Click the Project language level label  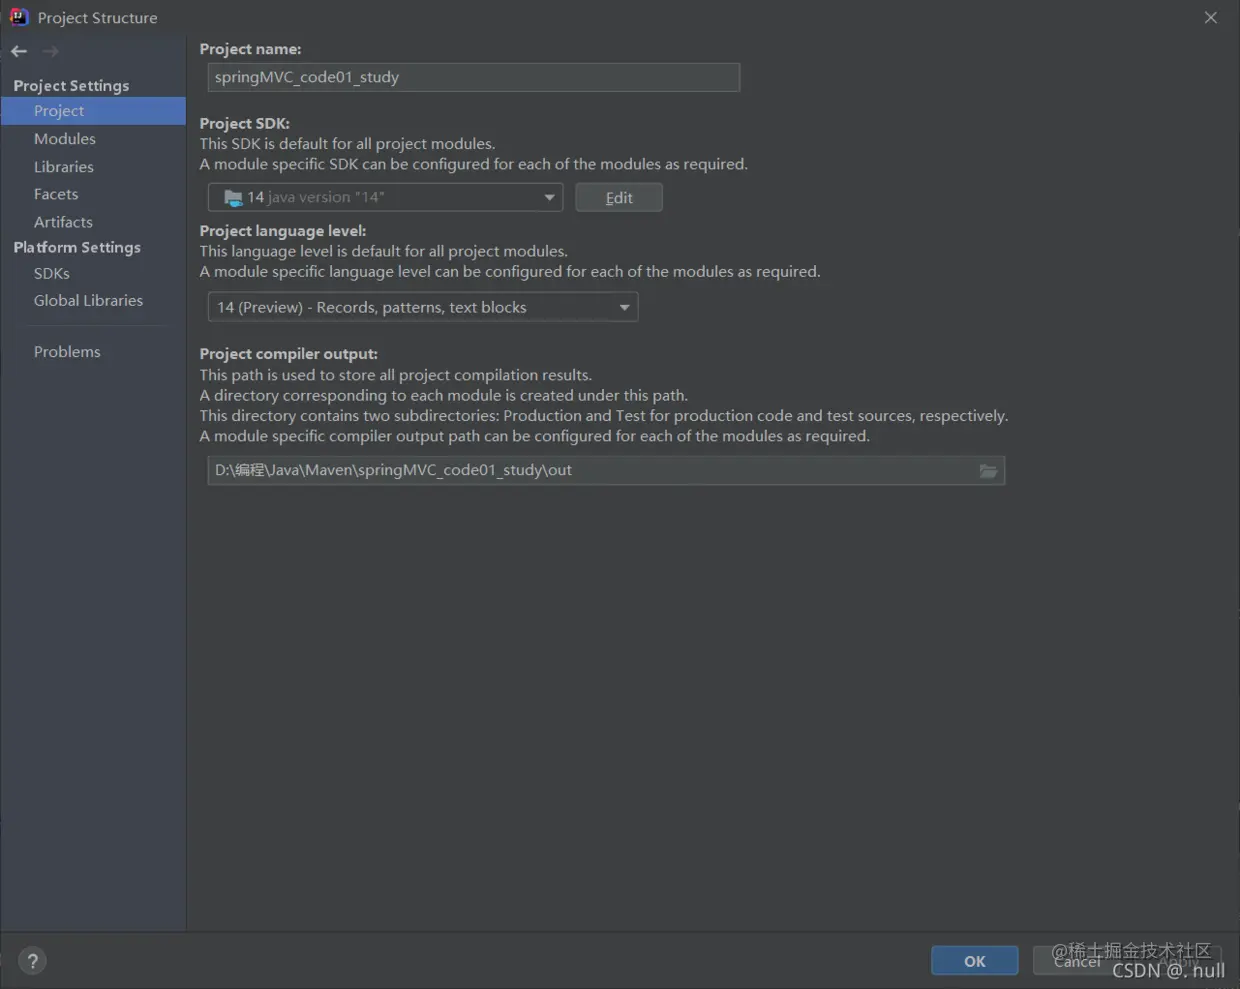tap(283, 231)
